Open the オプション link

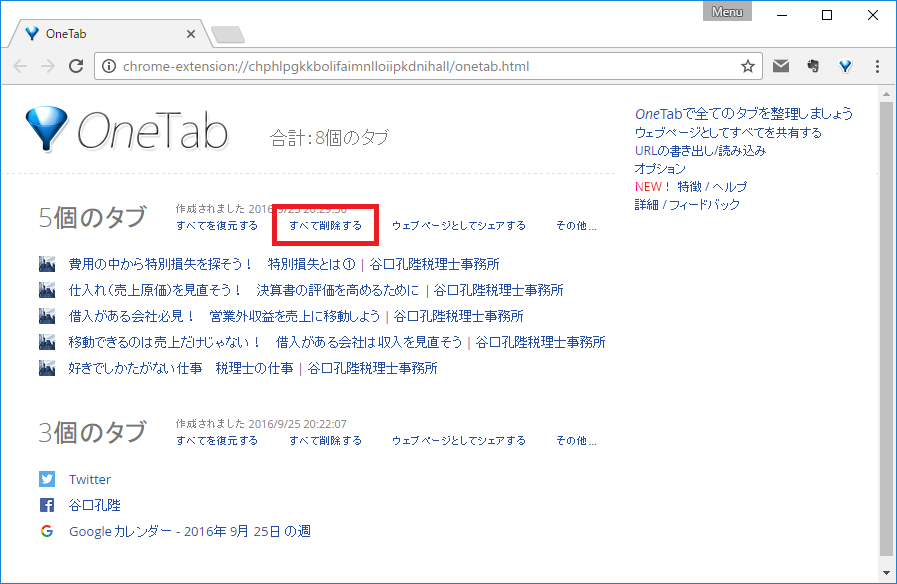pyautogui.click(x=660, y=169)
